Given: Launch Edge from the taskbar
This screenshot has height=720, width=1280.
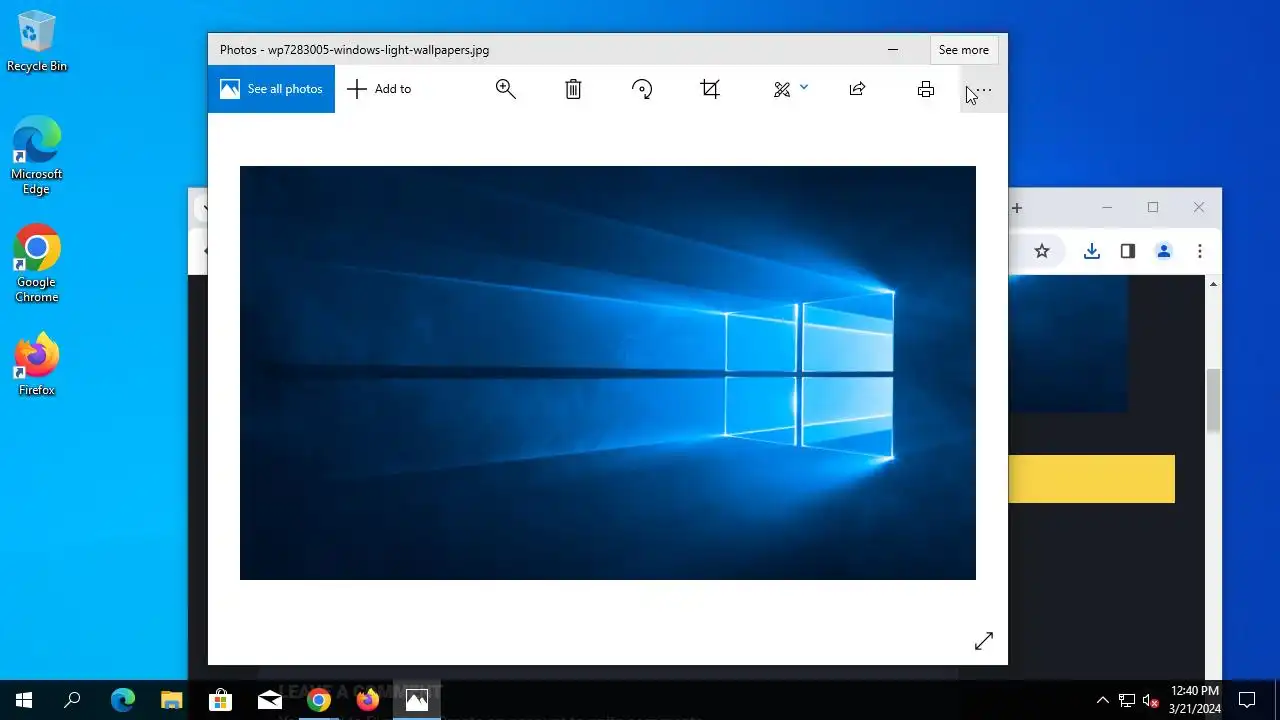Looking at the screenshot, I should (122, 700).
